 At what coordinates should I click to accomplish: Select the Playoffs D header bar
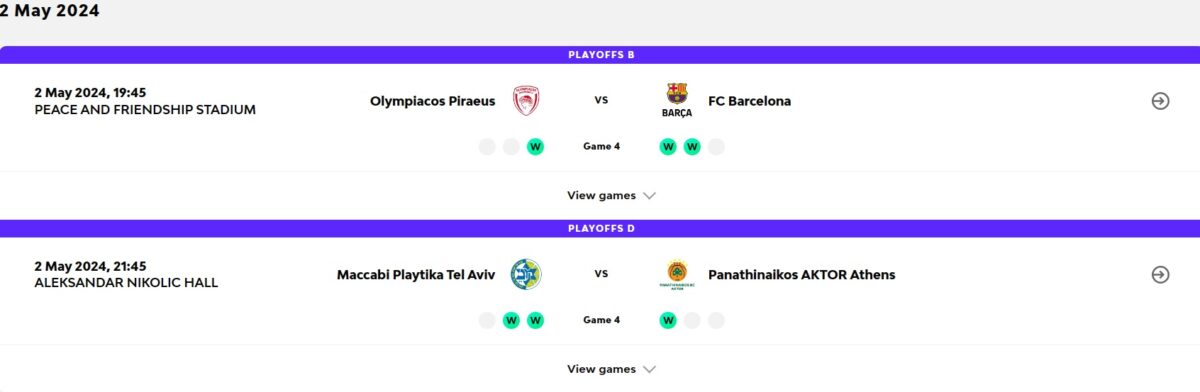coord(600,228)
